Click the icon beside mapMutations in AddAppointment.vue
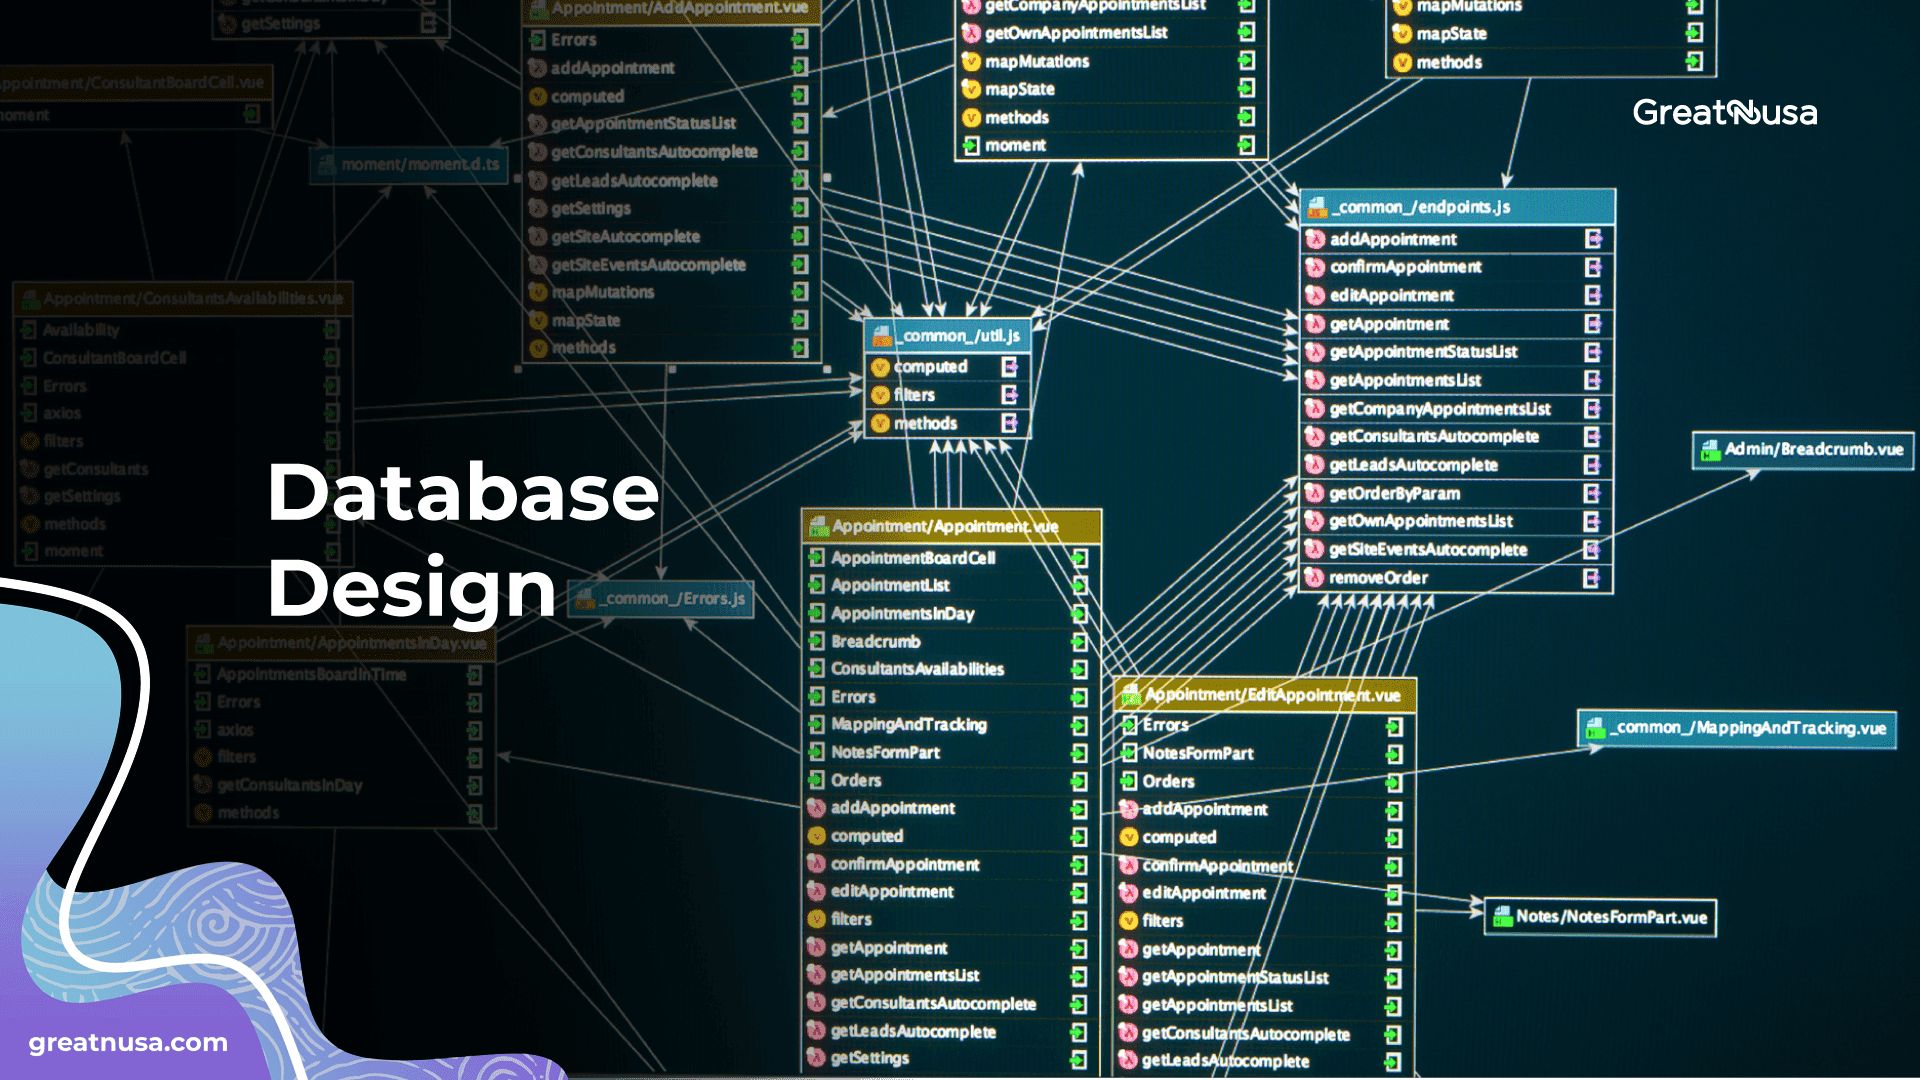 538,292
